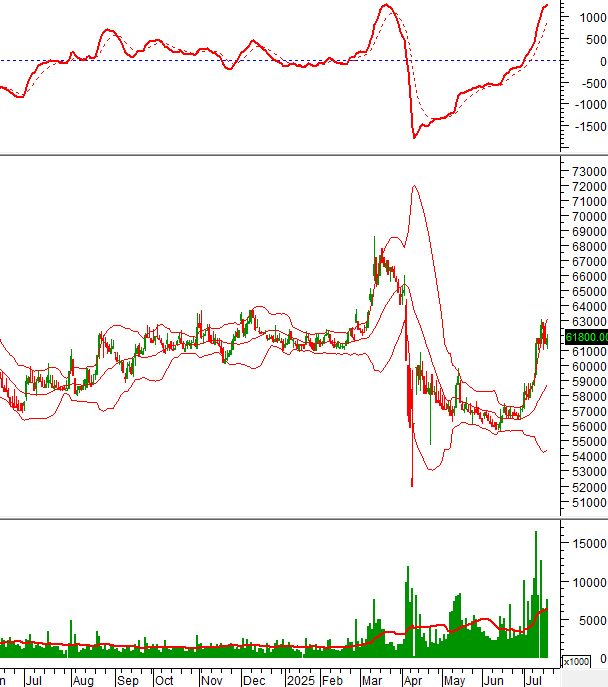Click the 71000 price axis label
Screen dimensions: 608x687
pyautogui.click(x=589, y=202)
